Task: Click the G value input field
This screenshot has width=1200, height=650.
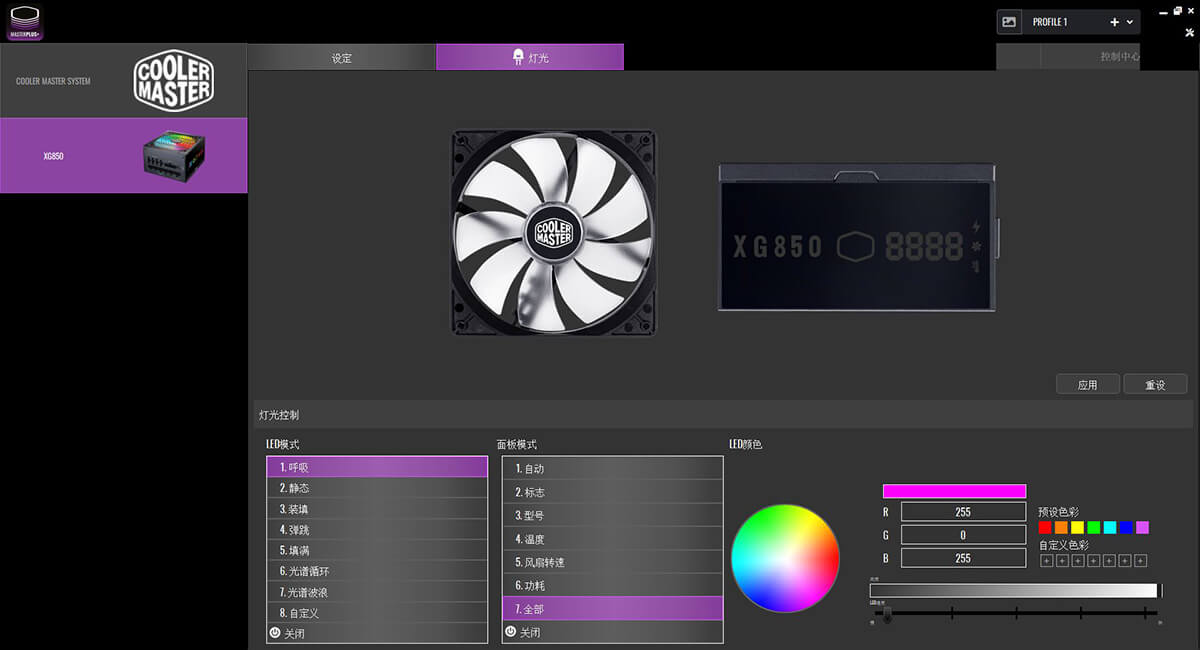Action: click(x=963, y=535)
